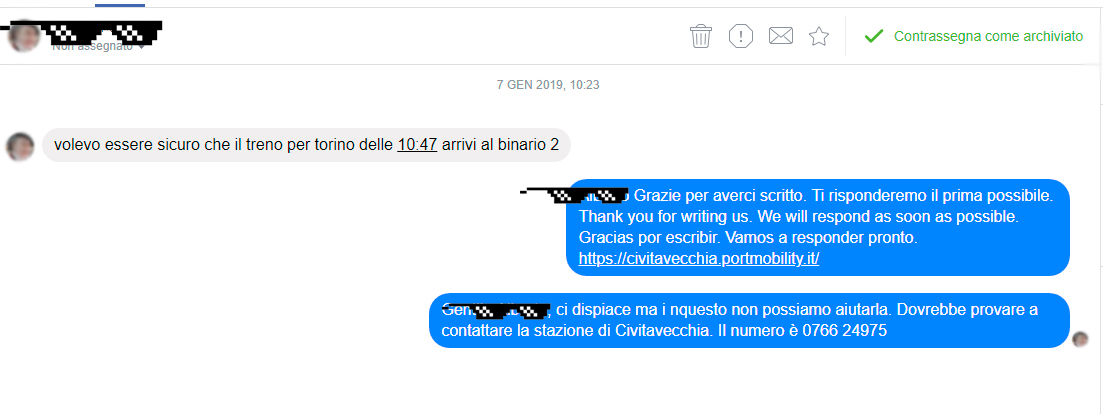1103x414 pixels.
Task: Expand the arrow beside 'Non assegnato'
Action: [x=142, y=46]
